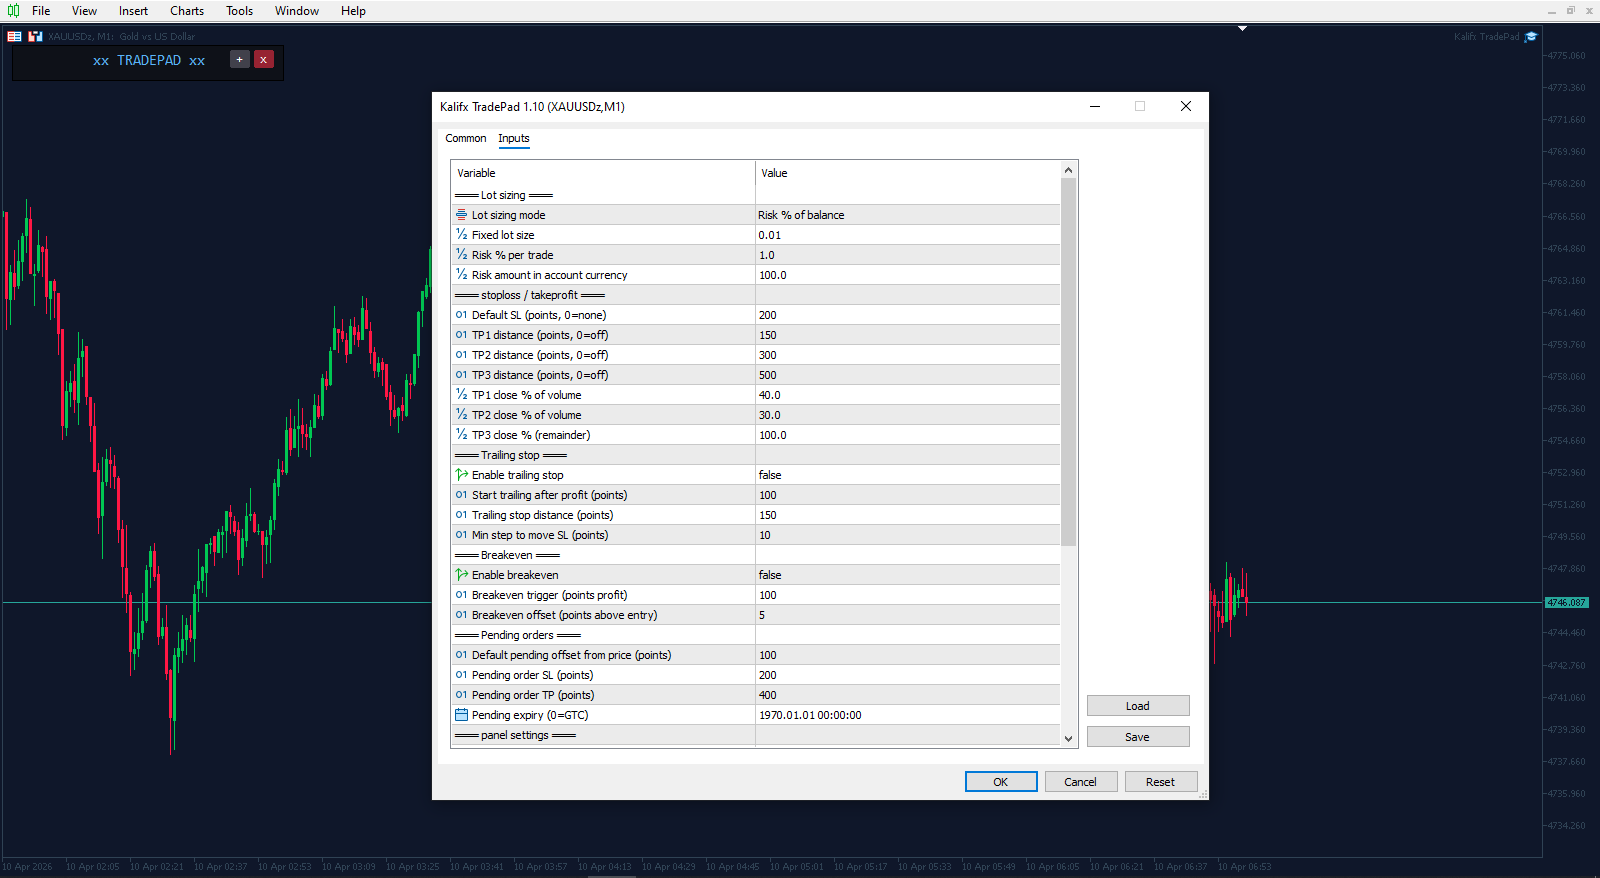Click TP1 close % value 40.0
This screenshot has height=878, width=1600.
pyautogui.click(x=907, y=395)
